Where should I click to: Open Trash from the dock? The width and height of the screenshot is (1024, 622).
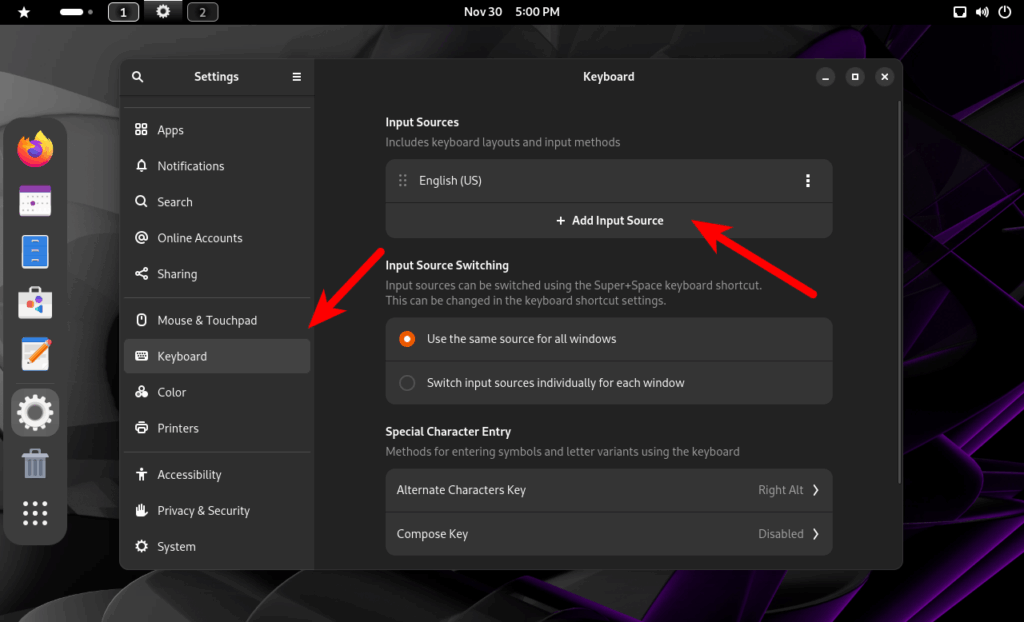coord(35,463)
